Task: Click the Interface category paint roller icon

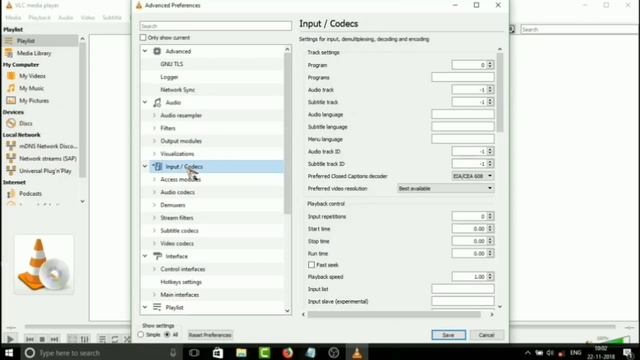Action: [157, 256]
